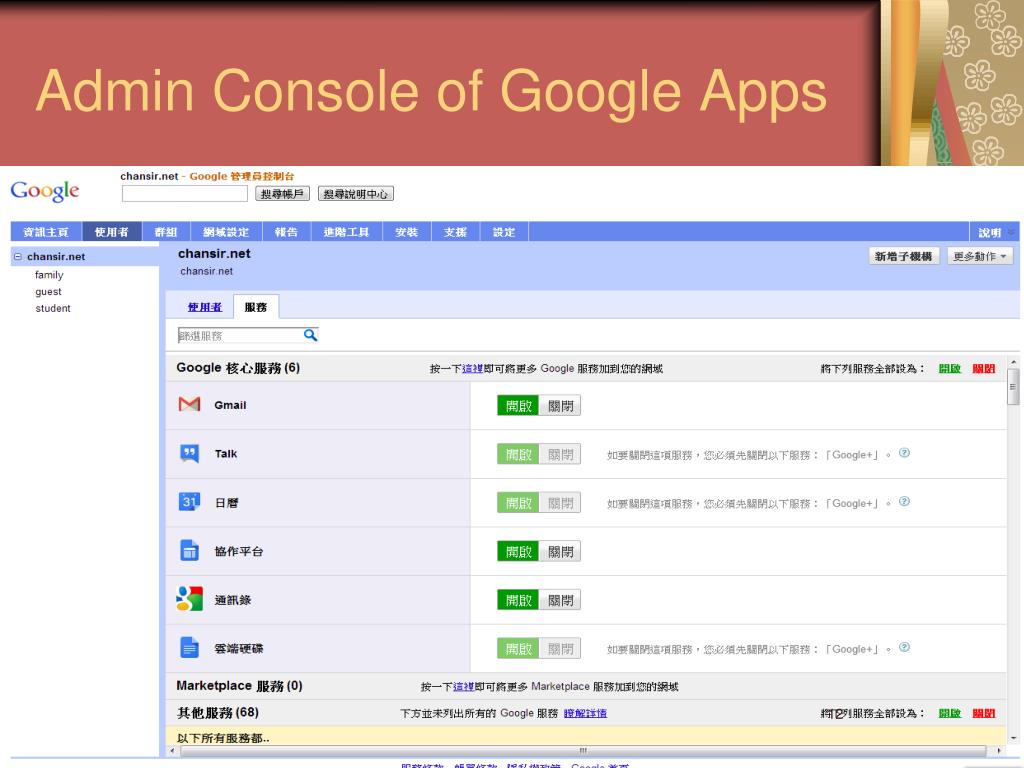Image resolution: width=1024 pixels, height=768 pixels.
Task: Switch 協作平台 to 開啟
Action: click(519, 552)
